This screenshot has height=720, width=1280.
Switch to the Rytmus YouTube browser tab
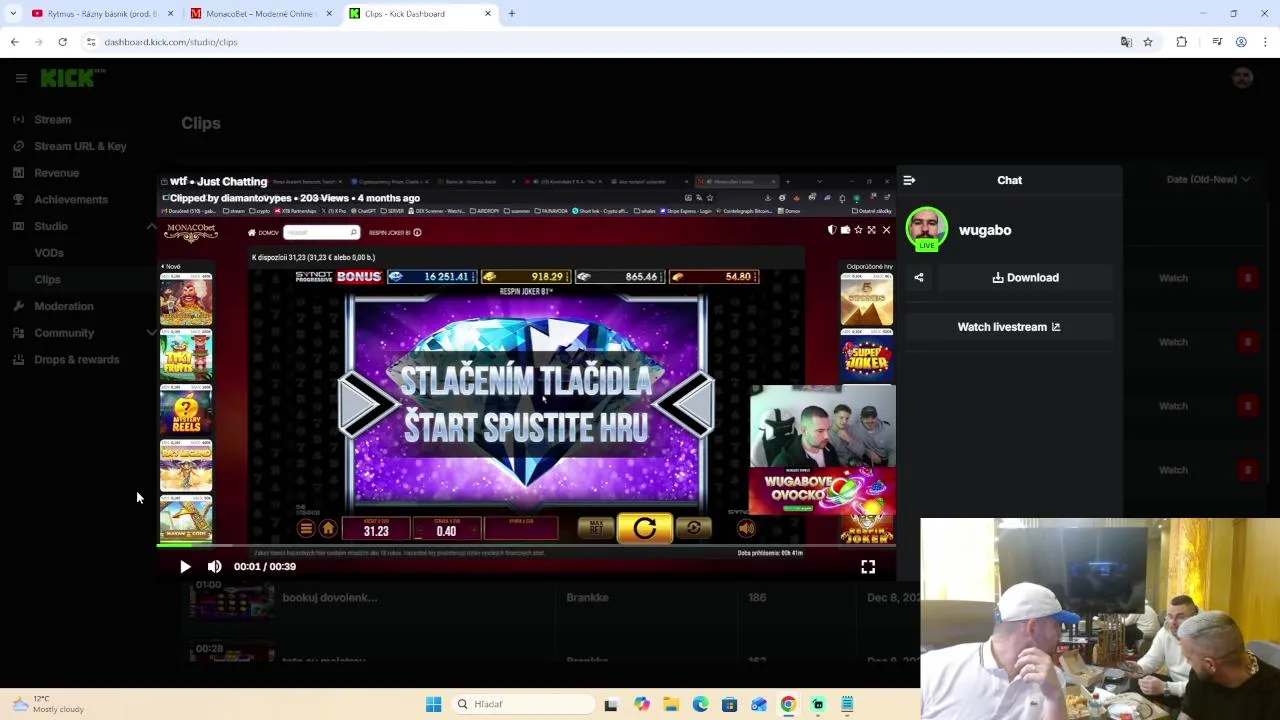(100, 14)
